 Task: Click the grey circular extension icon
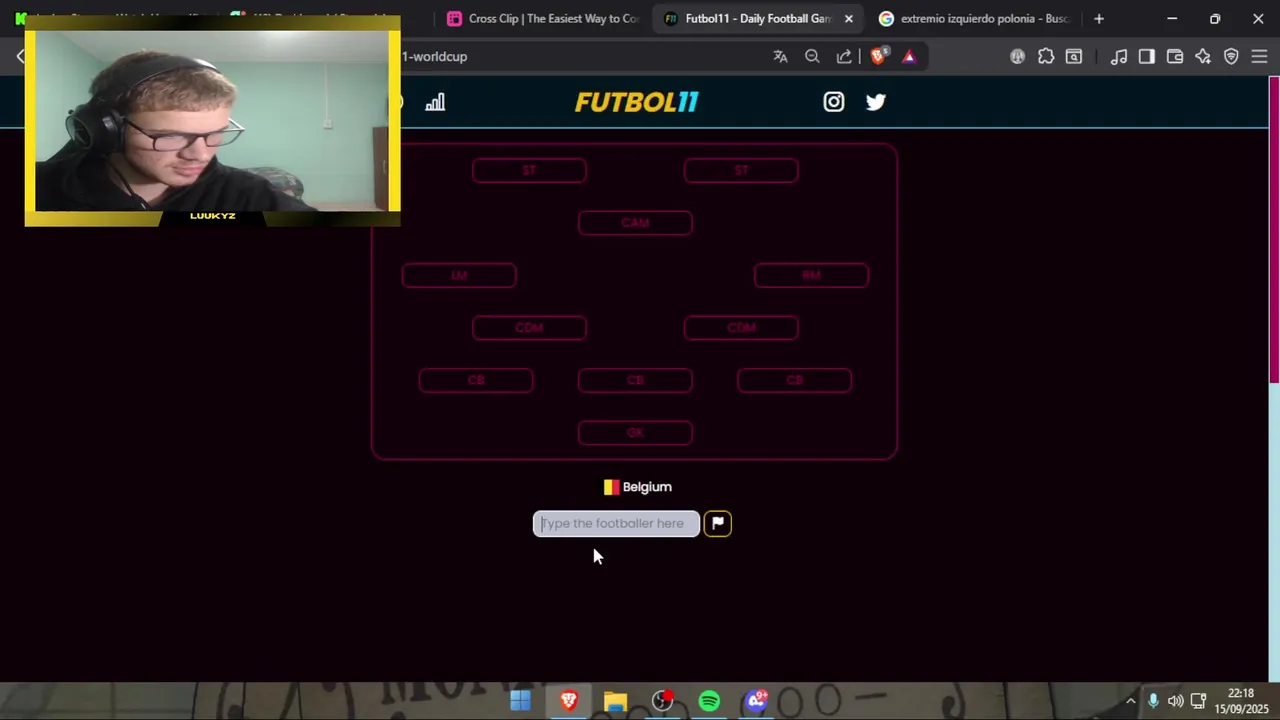(1017, 57)
